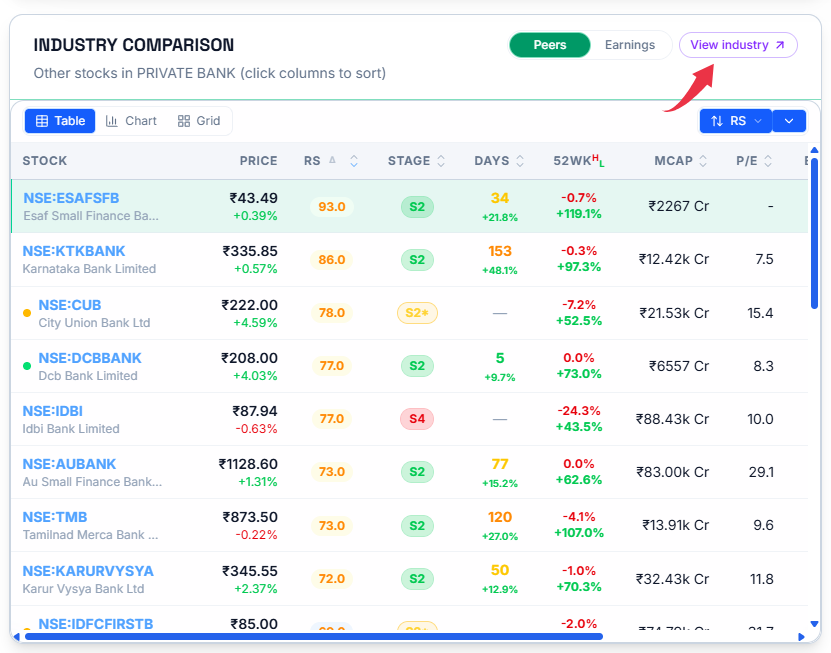Click the ₹335.85 price of KTKBANK
Viewport: 831px width, 653px height.
coord(250,251)
